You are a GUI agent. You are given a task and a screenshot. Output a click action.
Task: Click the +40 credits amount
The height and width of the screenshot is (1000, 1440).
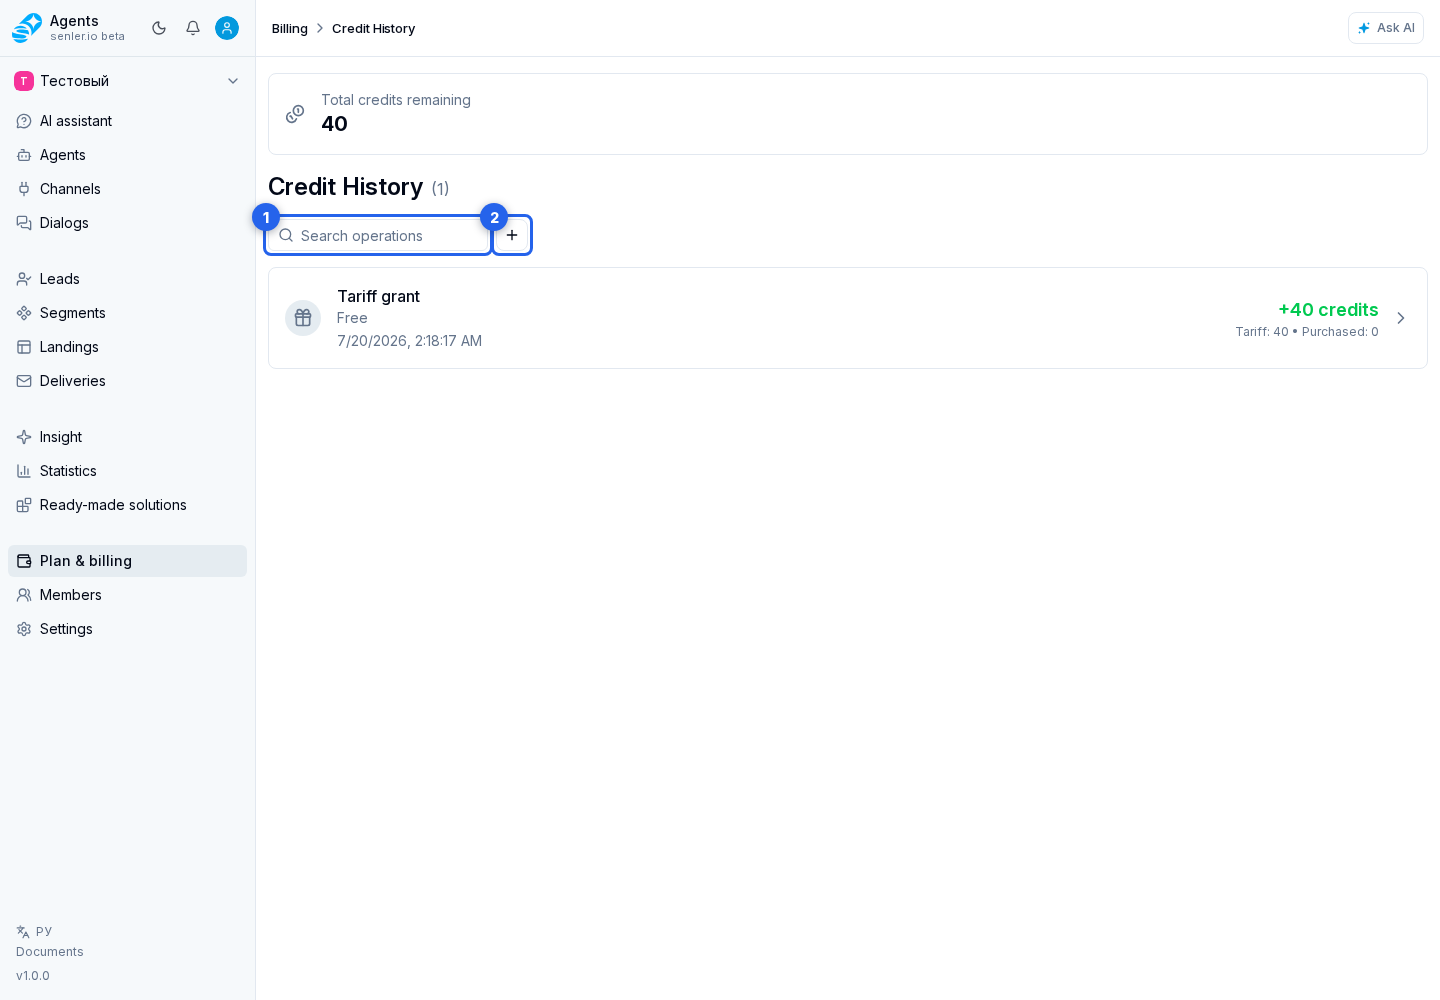[x=1328, y=310]
